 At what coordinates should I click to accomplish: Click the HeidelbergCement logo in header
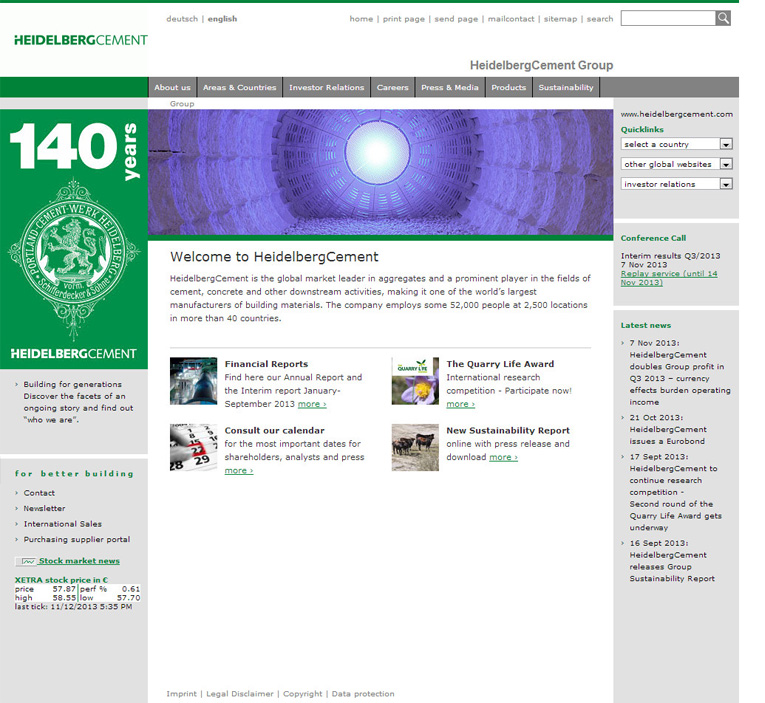pyautogui.click(x=81, y=40)
